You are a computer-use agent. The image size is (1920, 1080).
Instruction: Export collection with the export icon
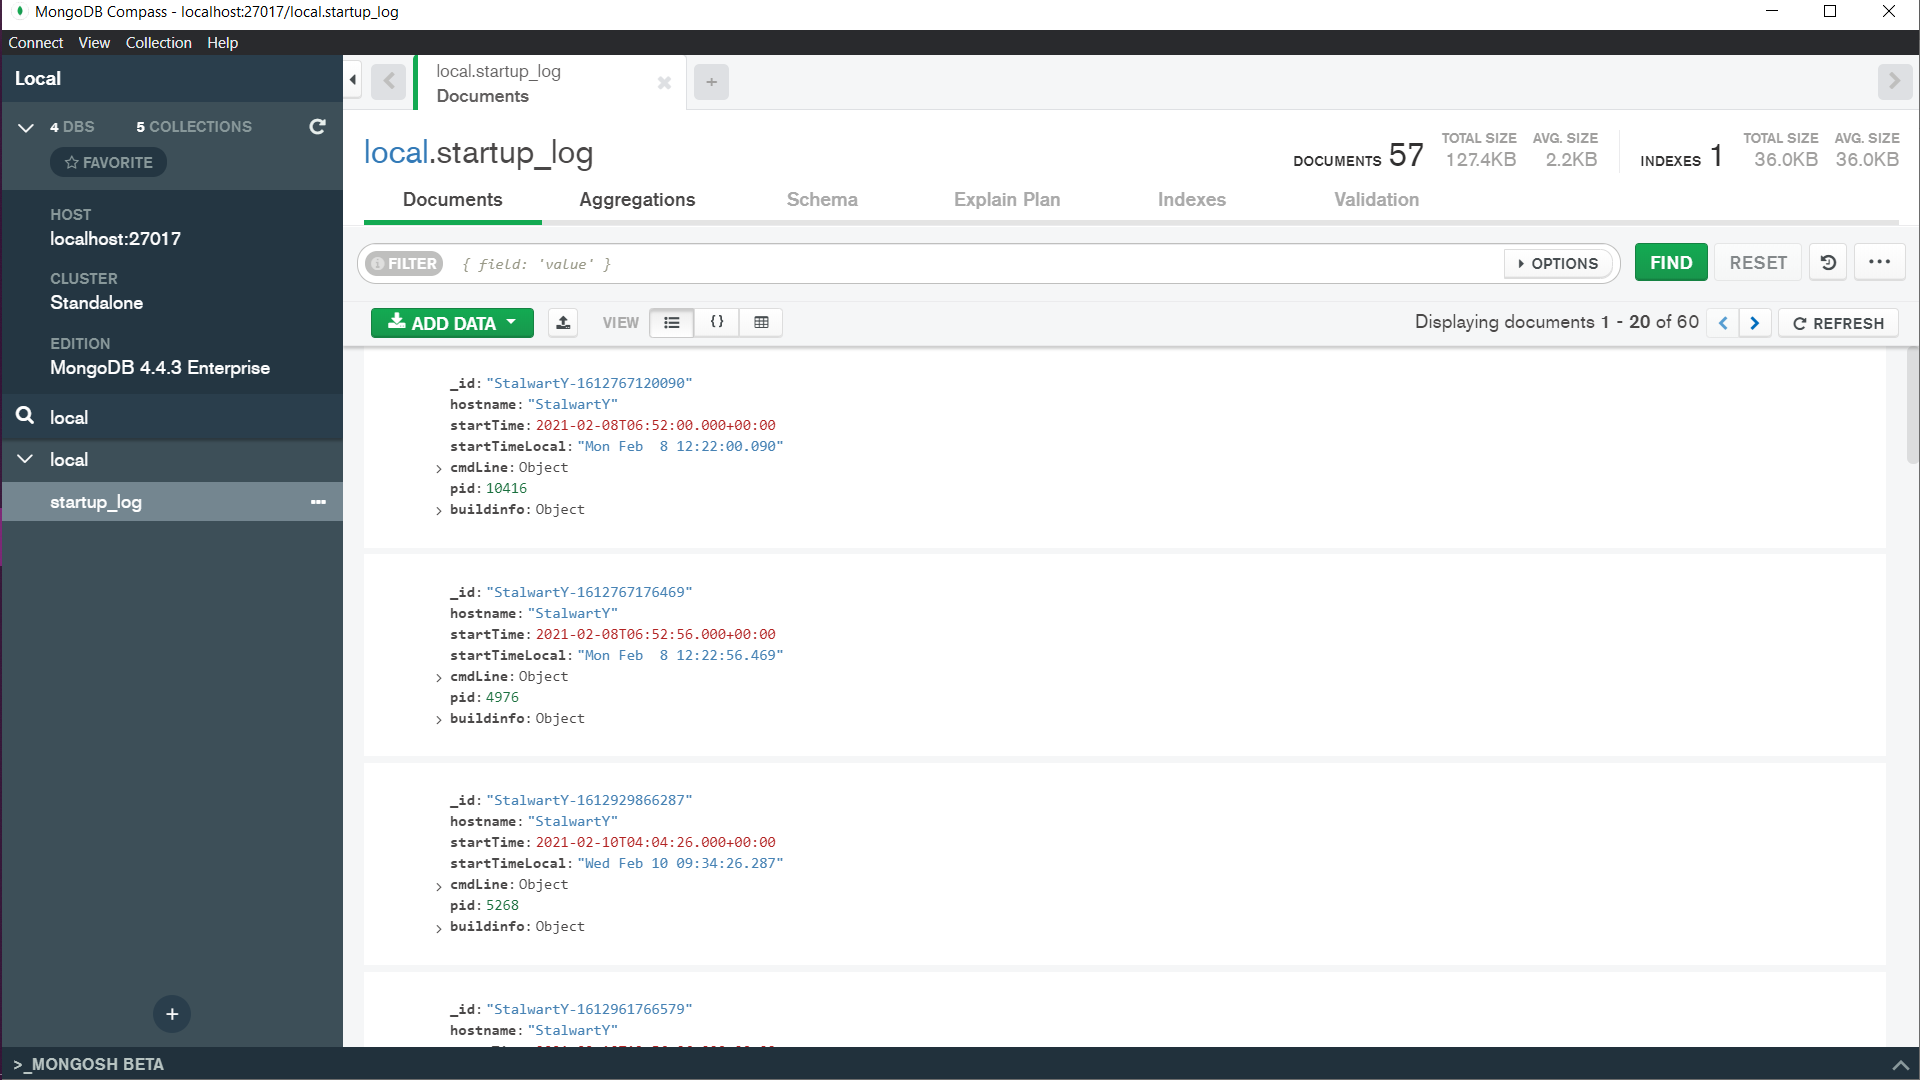[563, 323]
